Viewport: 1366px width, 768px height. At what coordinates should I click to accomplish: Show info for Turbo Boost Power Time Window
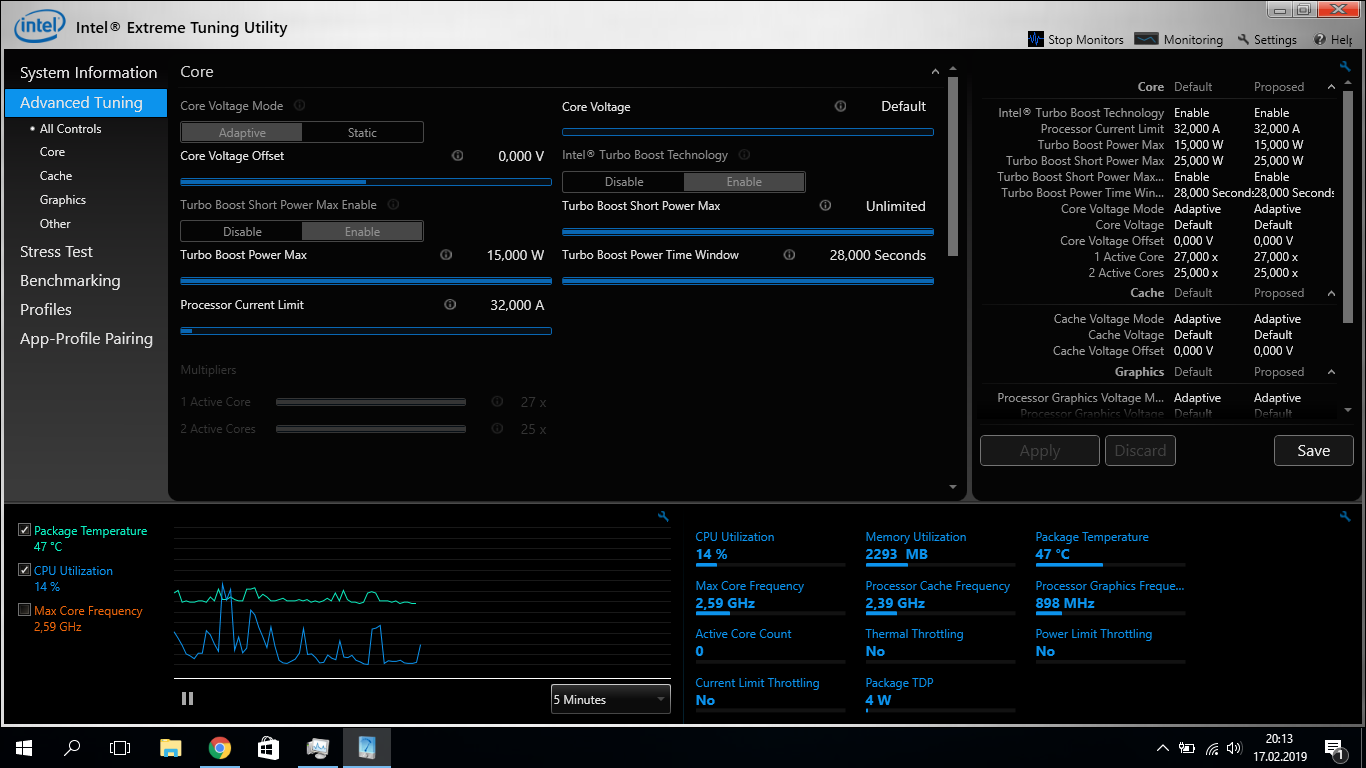click(x=789, y=254)
